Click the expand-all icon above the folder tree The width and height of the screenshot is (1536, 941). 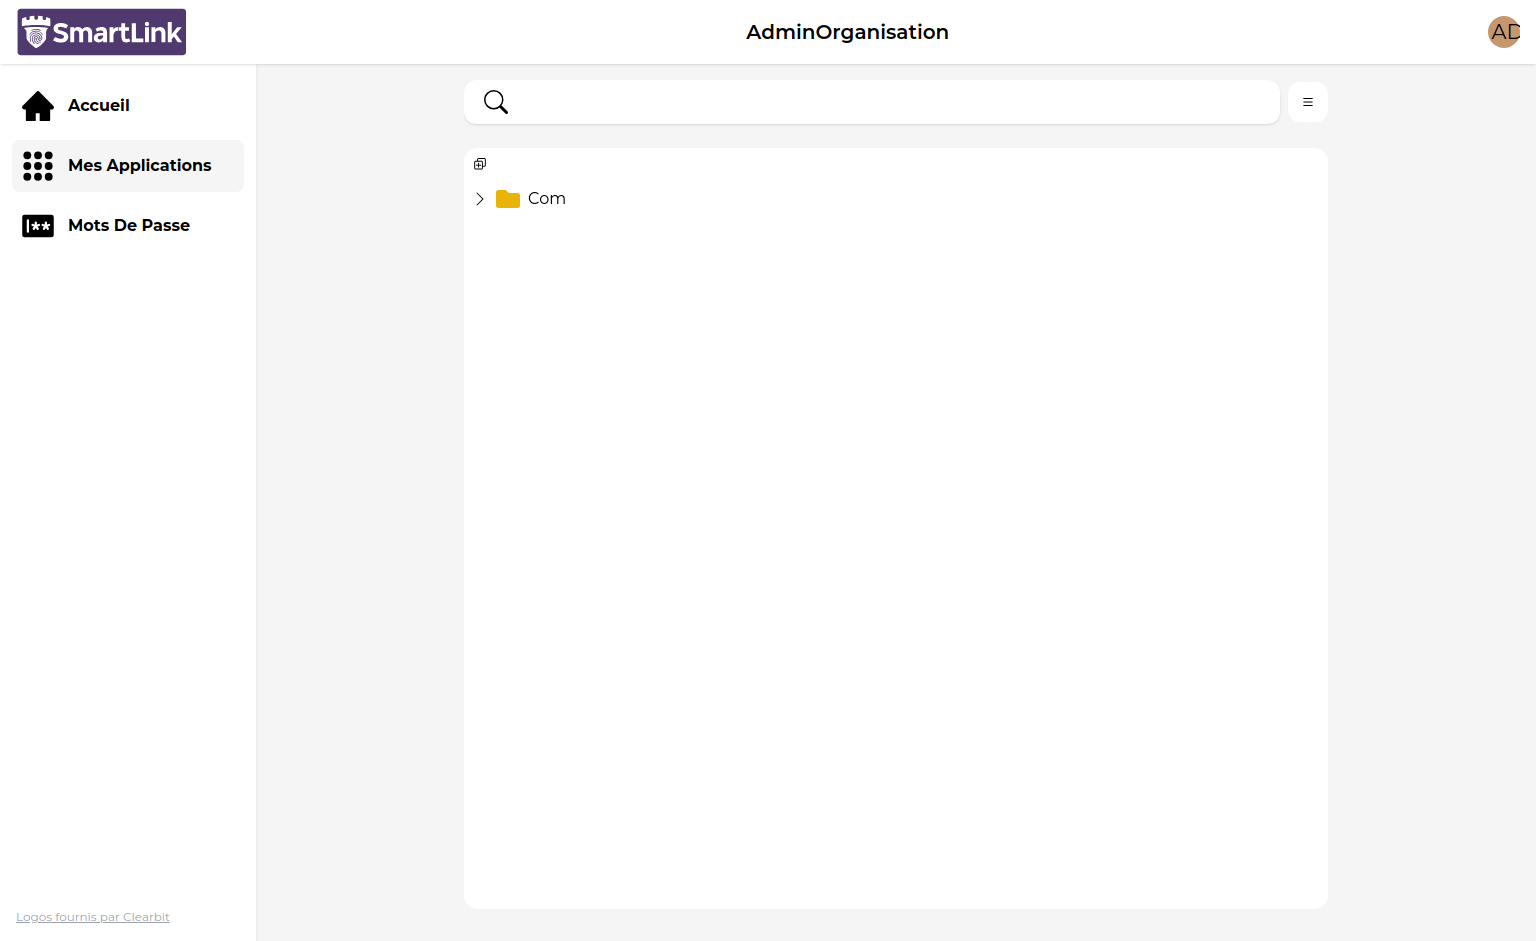tap(480, 164)
